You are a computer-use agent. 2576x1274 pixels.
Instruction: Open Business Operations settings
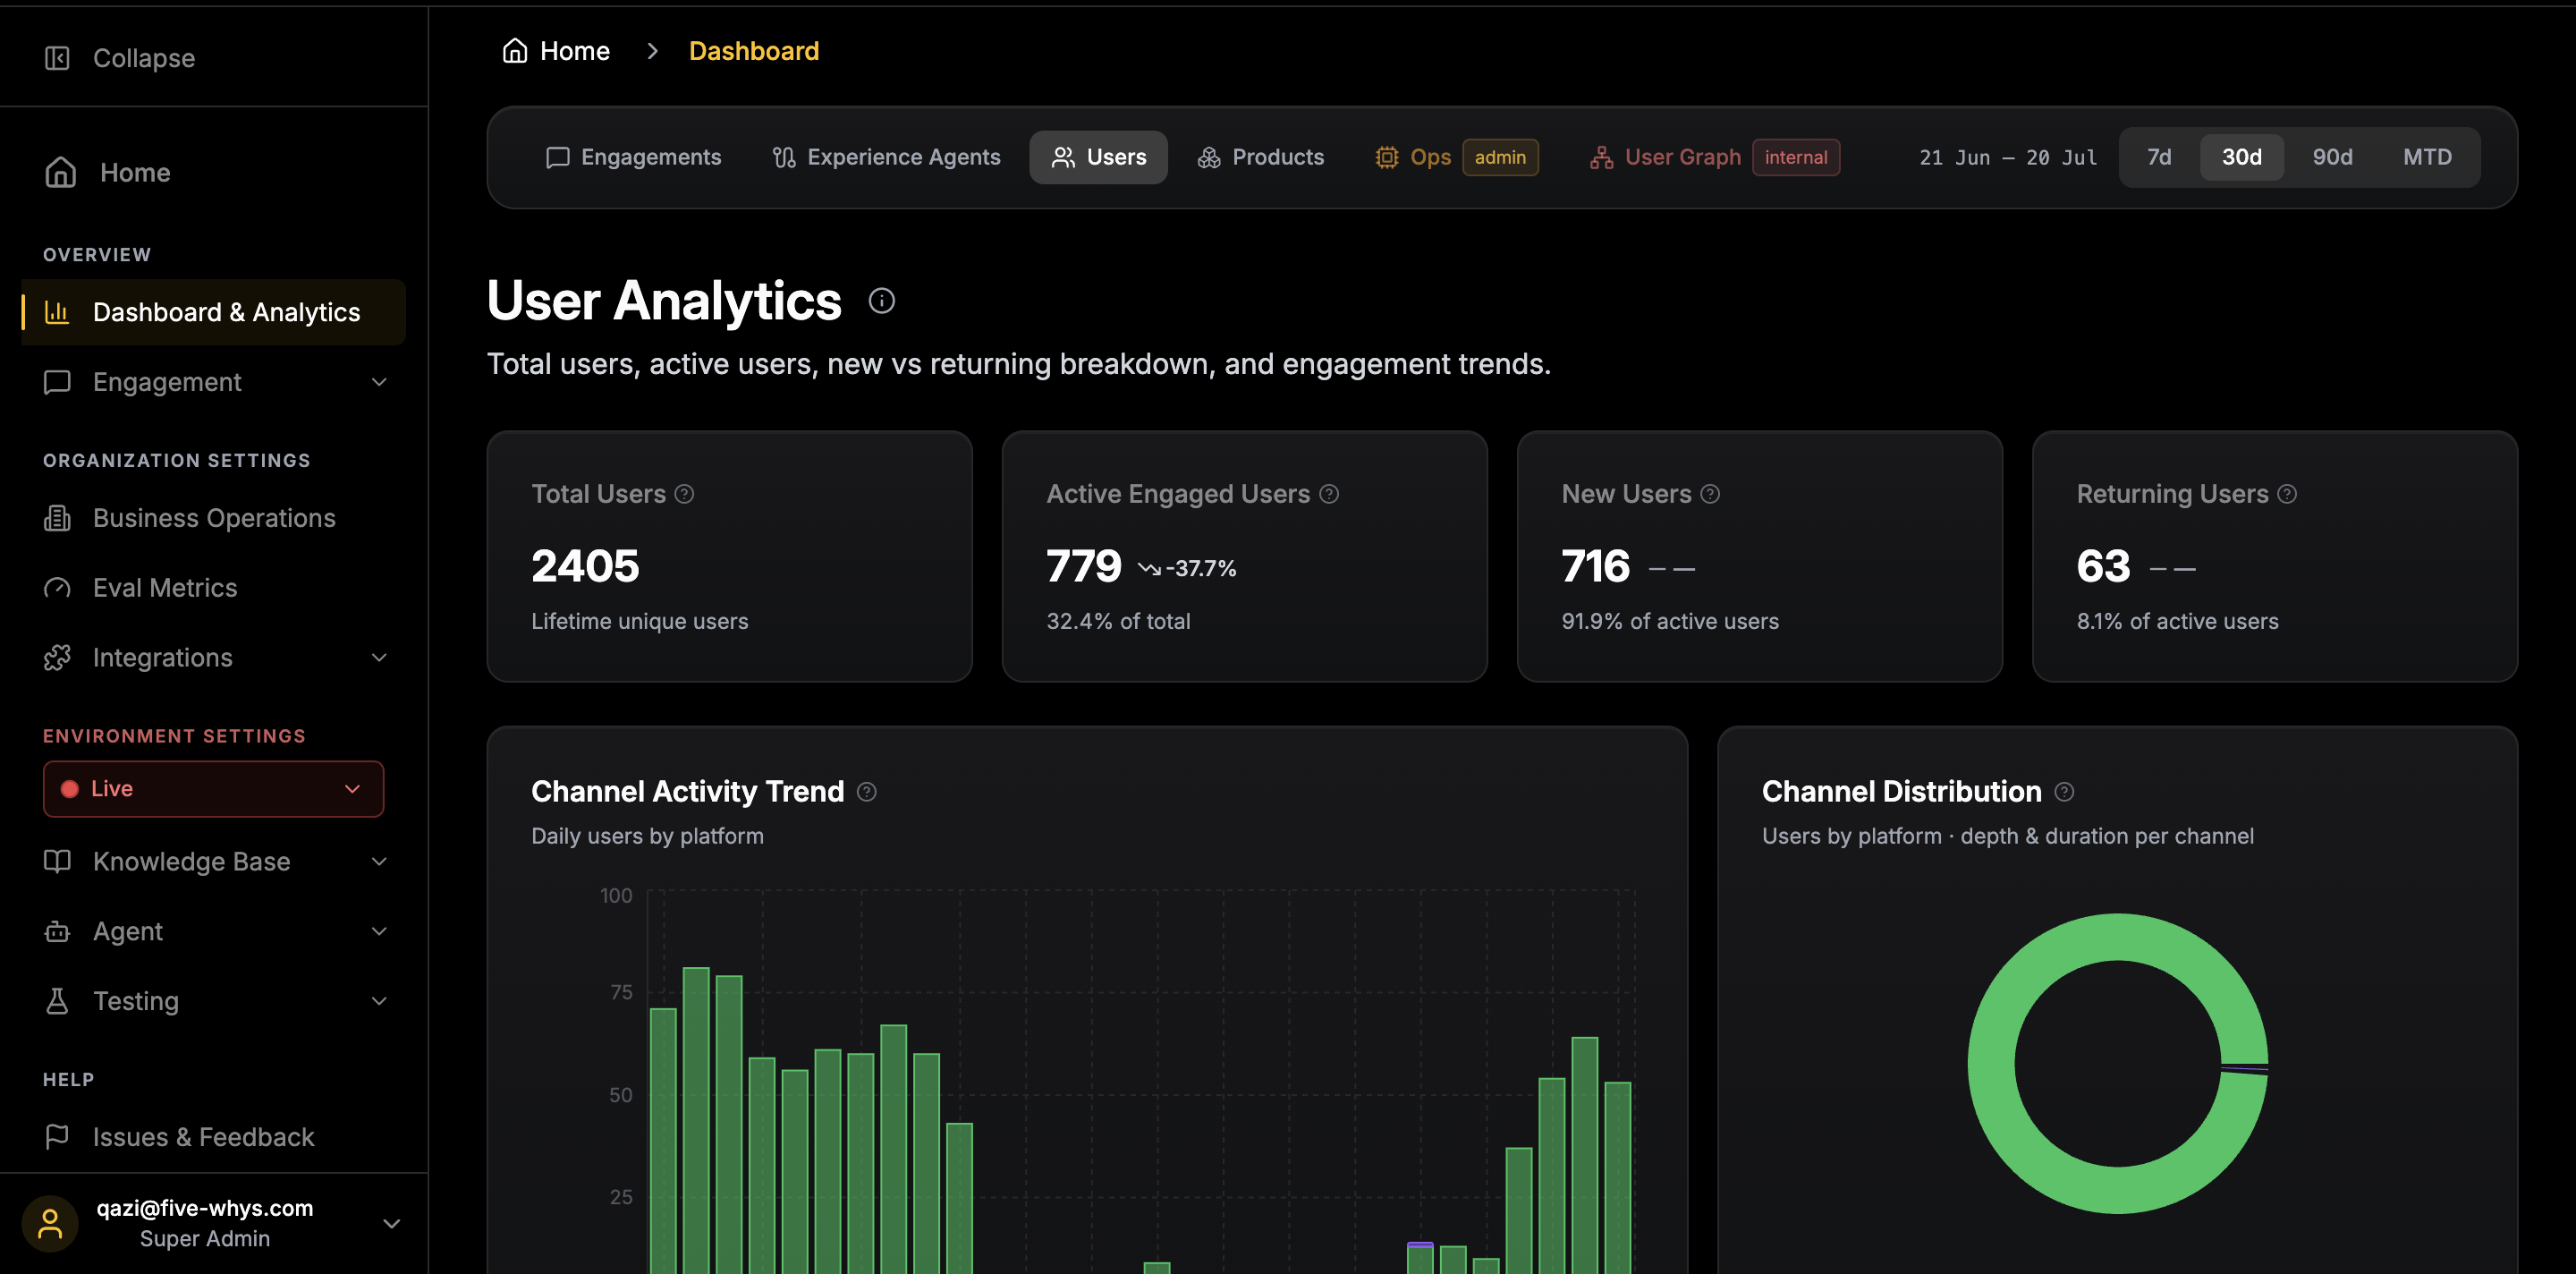point(213,518)
